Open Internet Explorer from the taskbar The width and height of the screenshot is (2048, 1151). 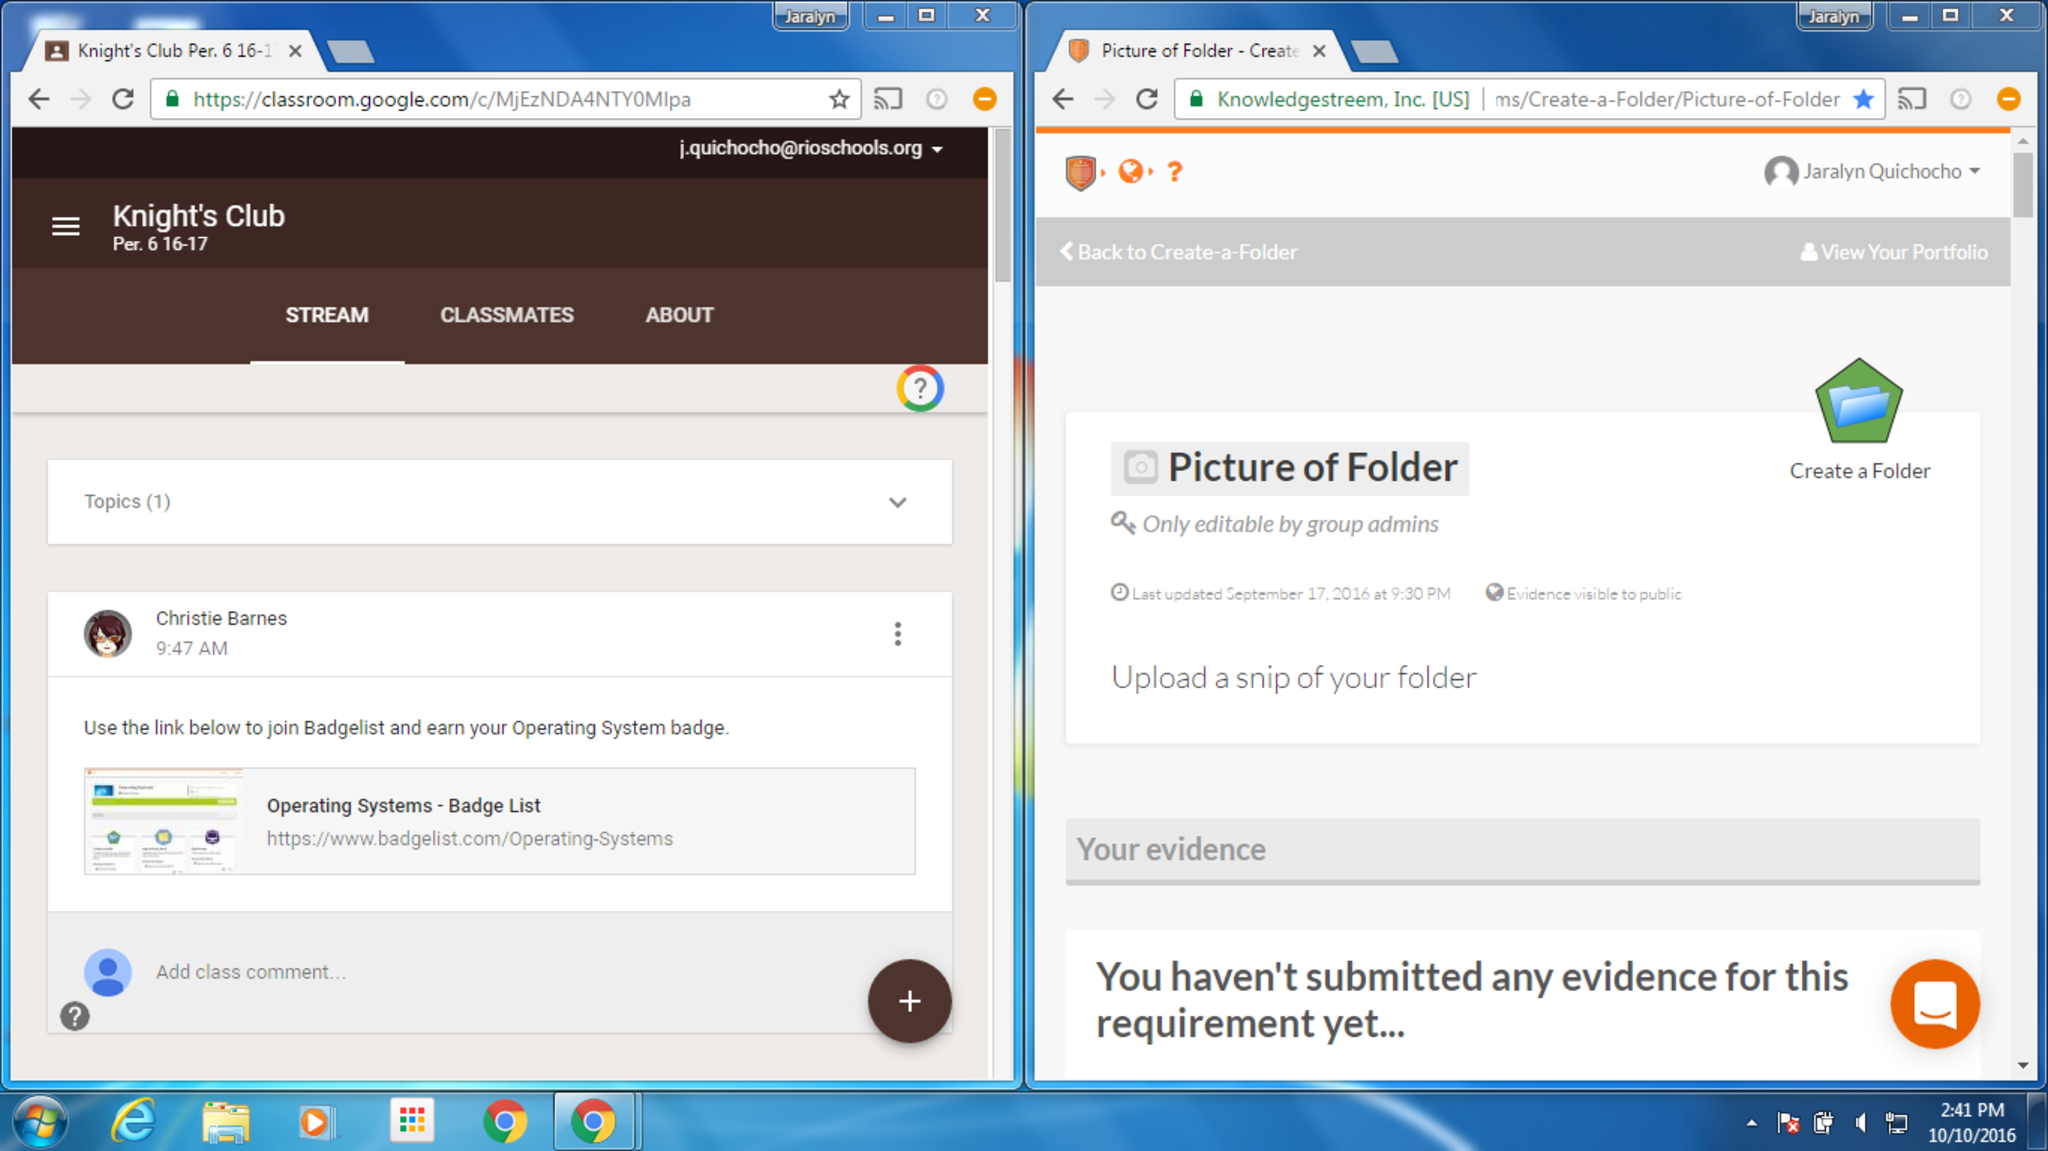point(133,1121)
